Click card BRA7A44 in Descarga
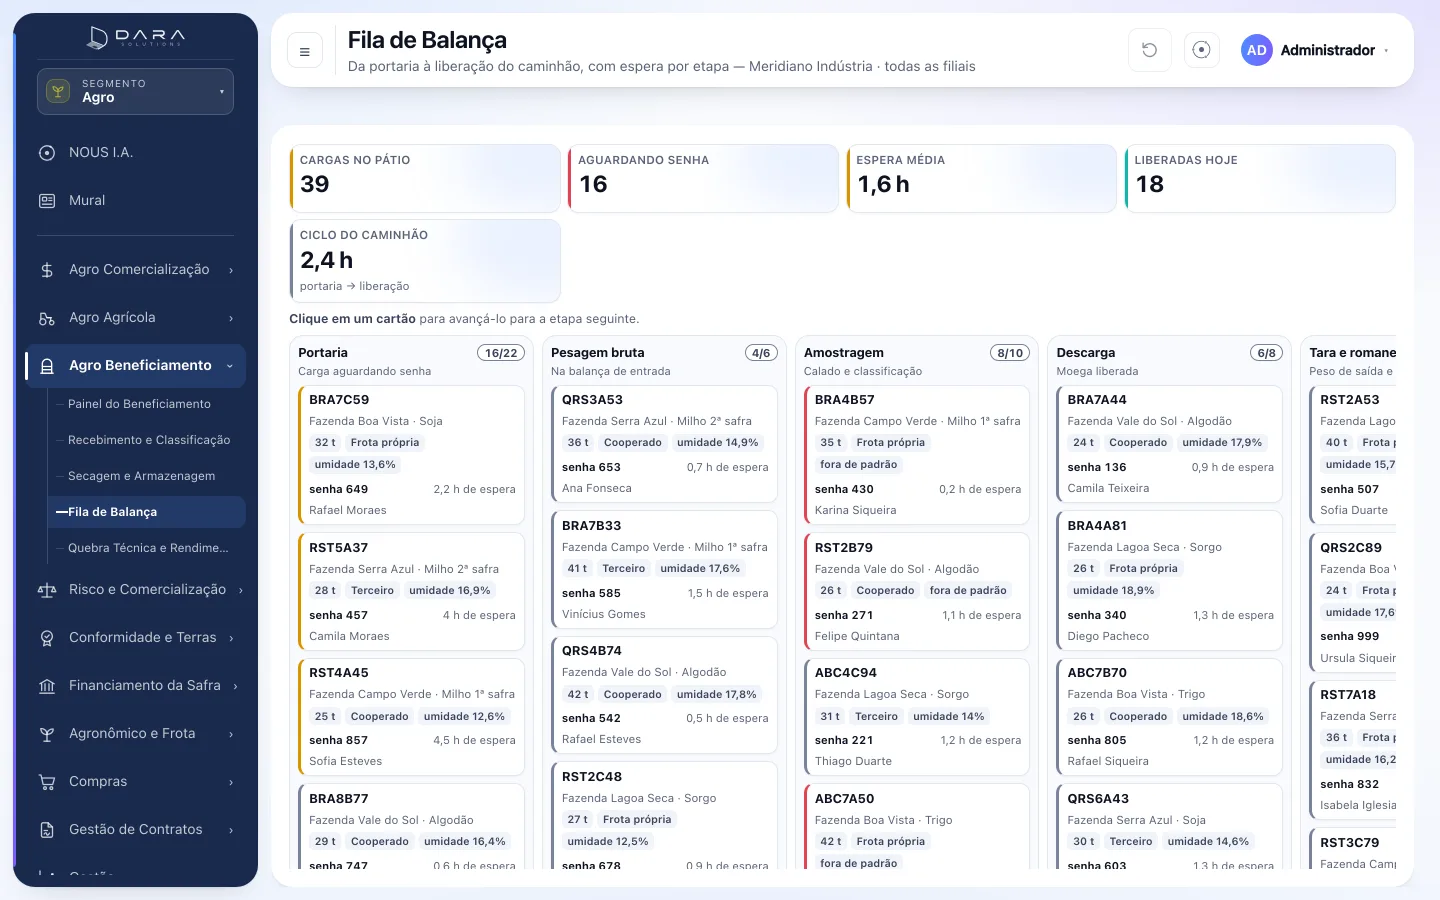Screen dimensions: 1440x900 [x=1170, y=444]
